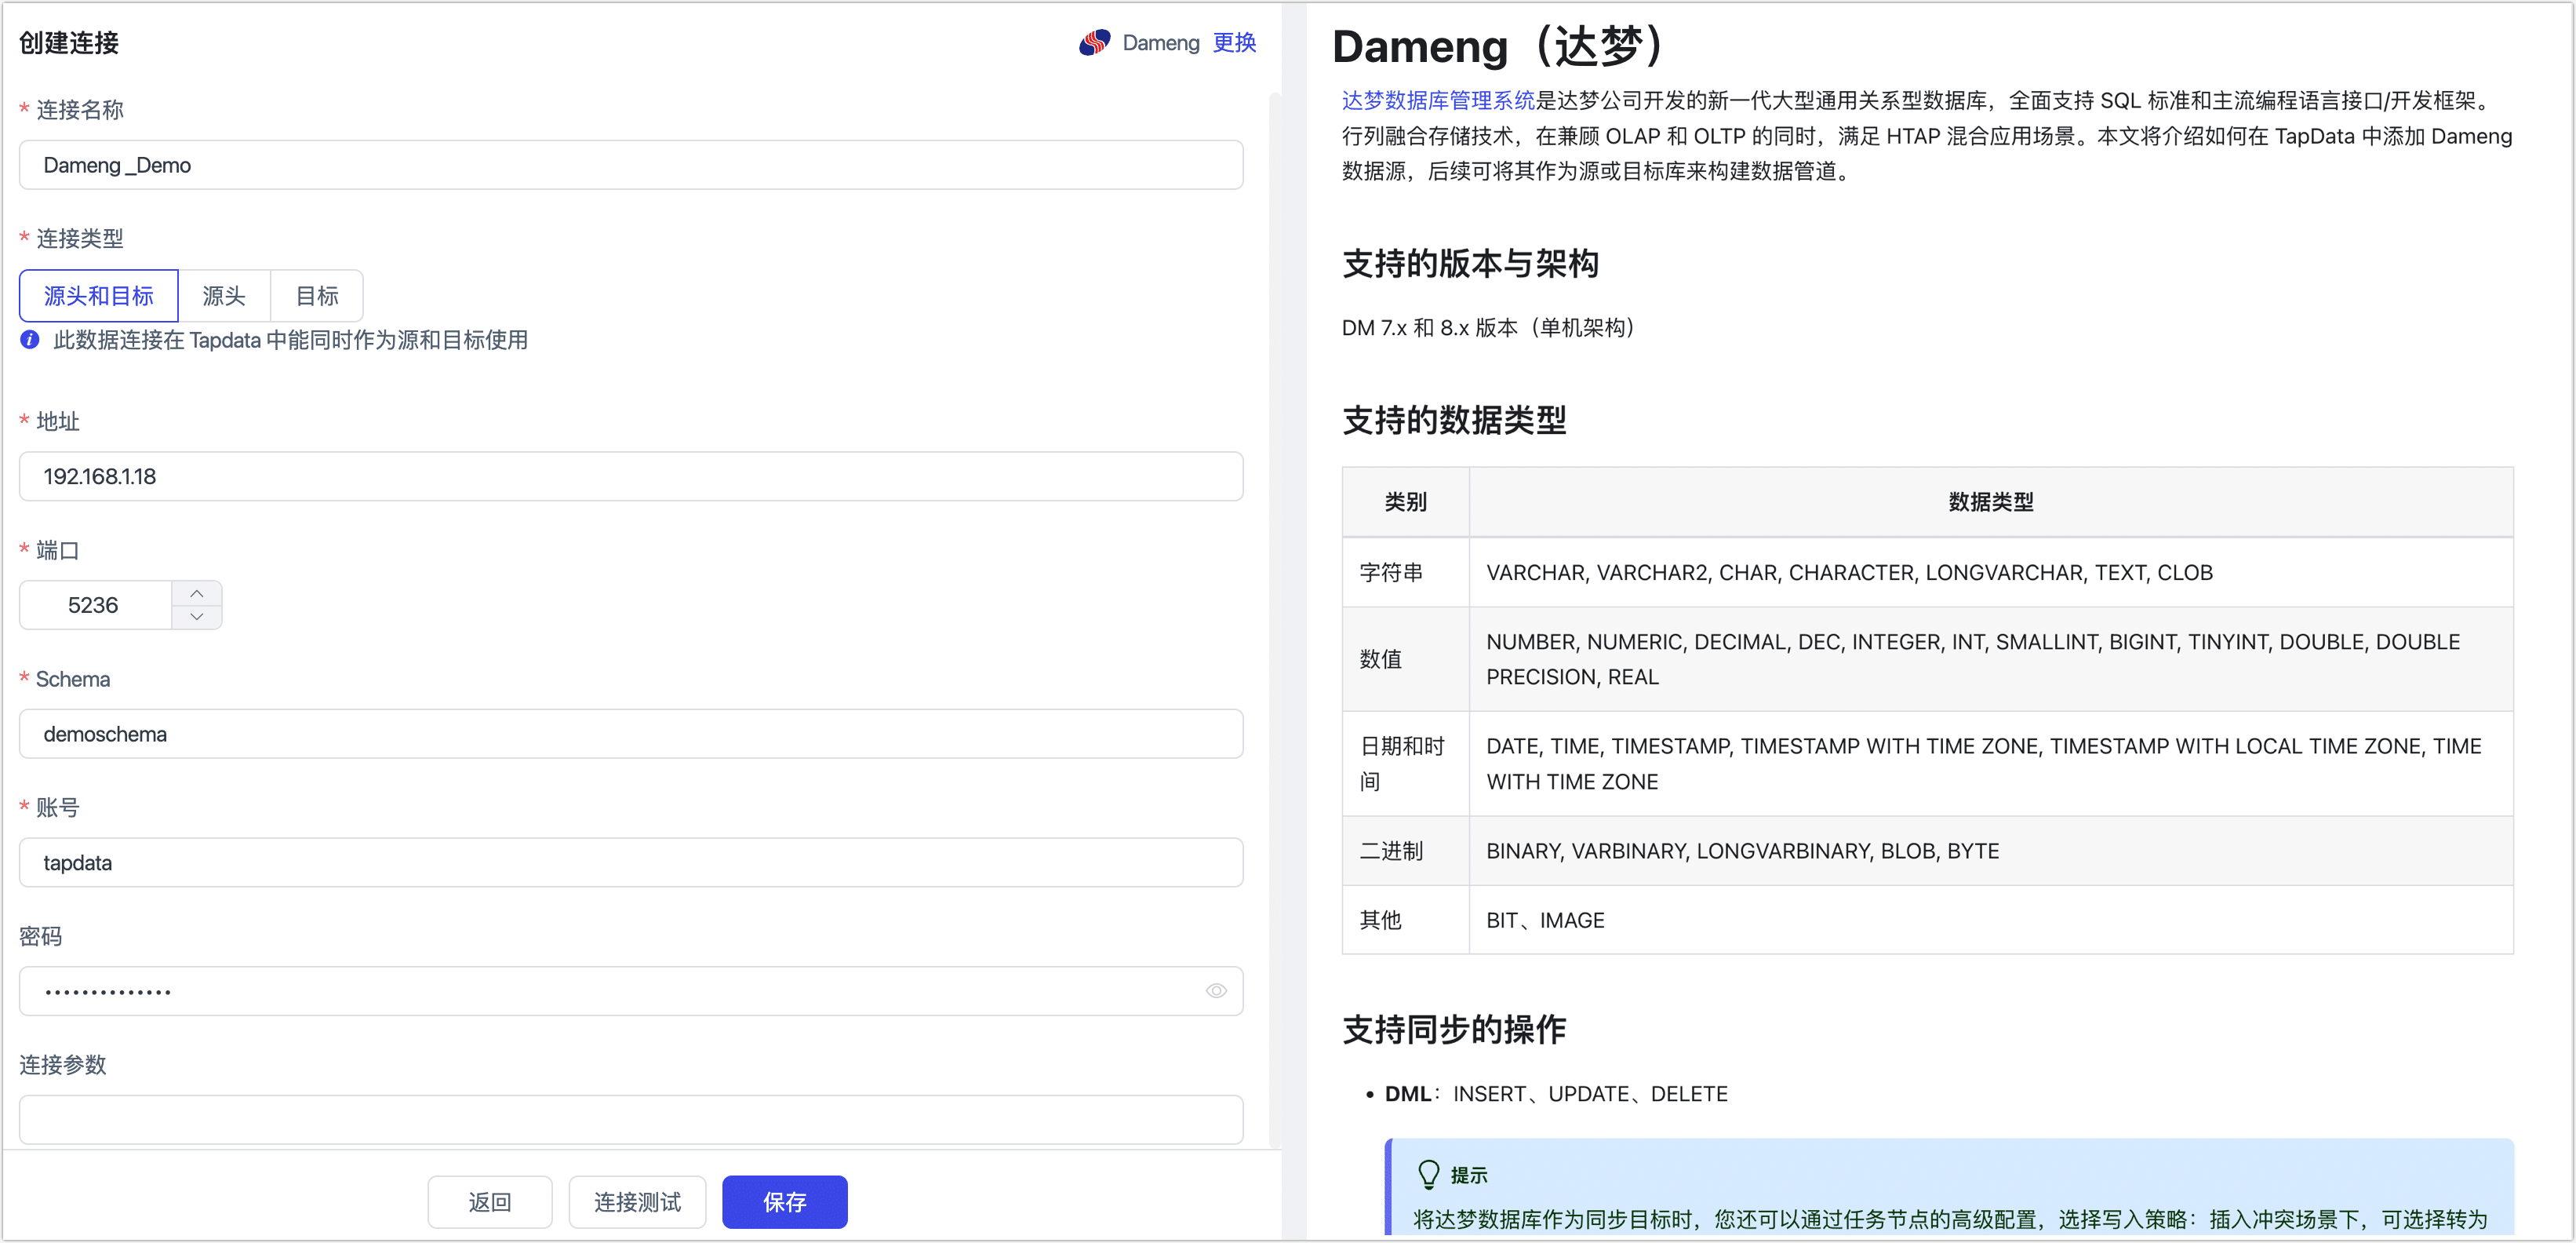The height and width of the screenshot is (1243, 2576).
Task: Click the empty 连接参数 field
Action: [x=630, y=1119]
